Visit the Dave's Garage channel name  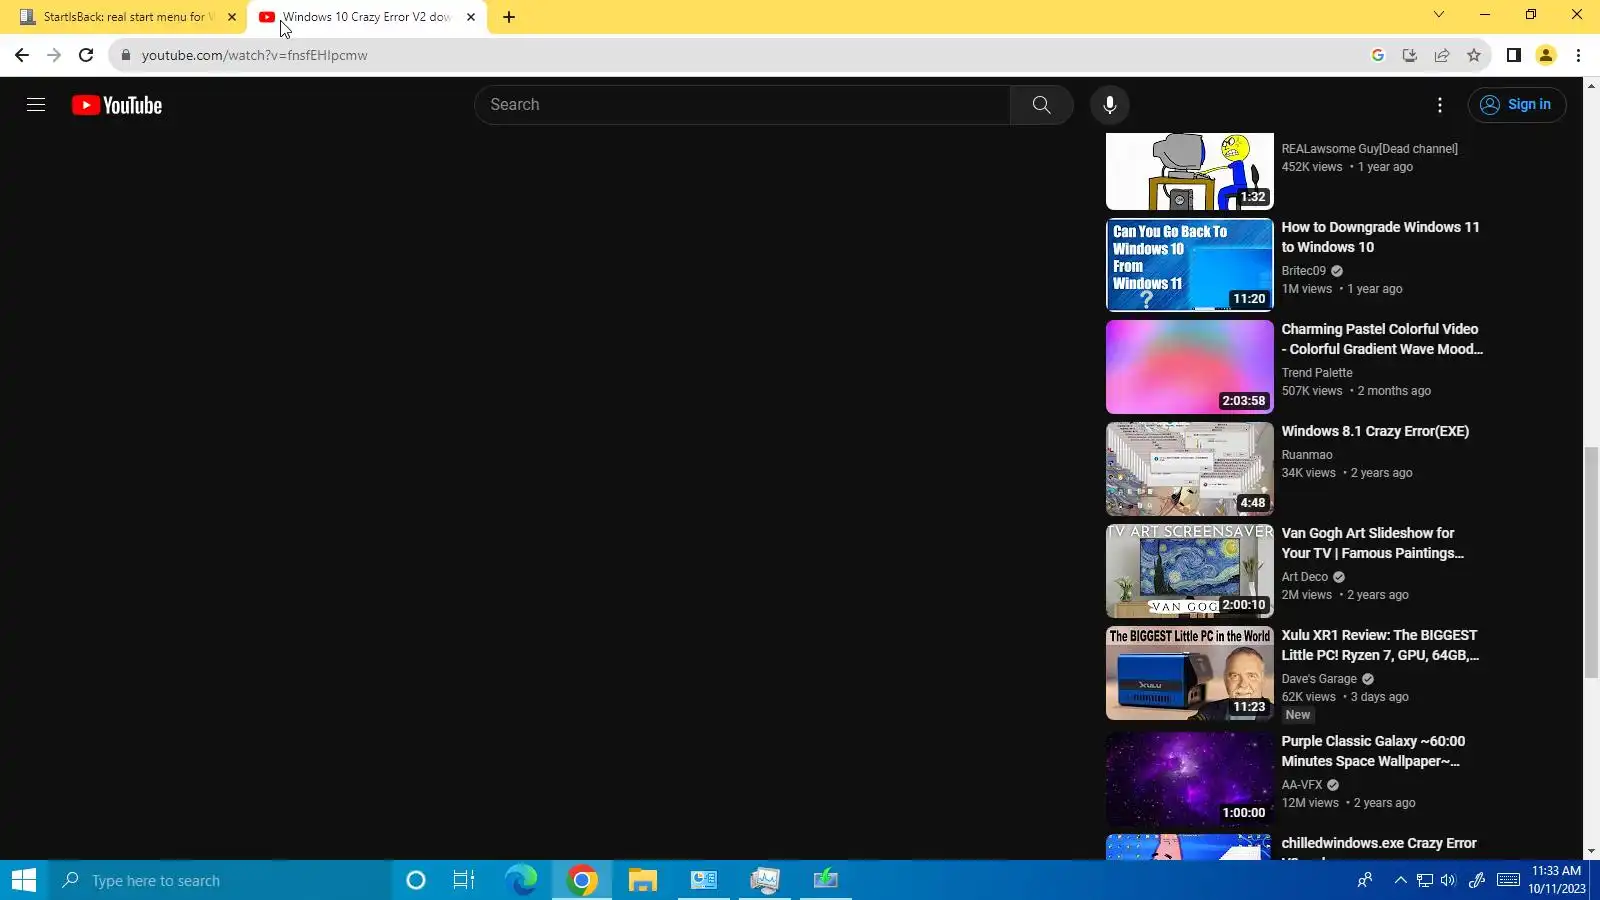[1319, 679]
